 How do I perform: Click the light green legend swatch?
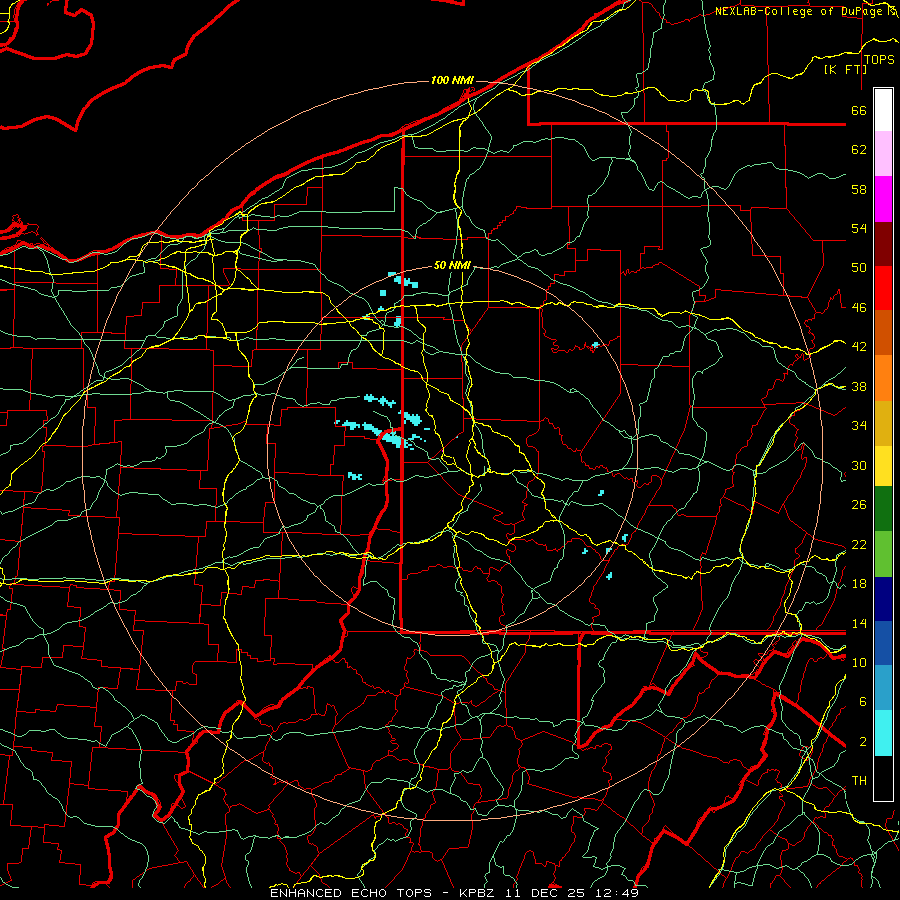tap(883, 554)
